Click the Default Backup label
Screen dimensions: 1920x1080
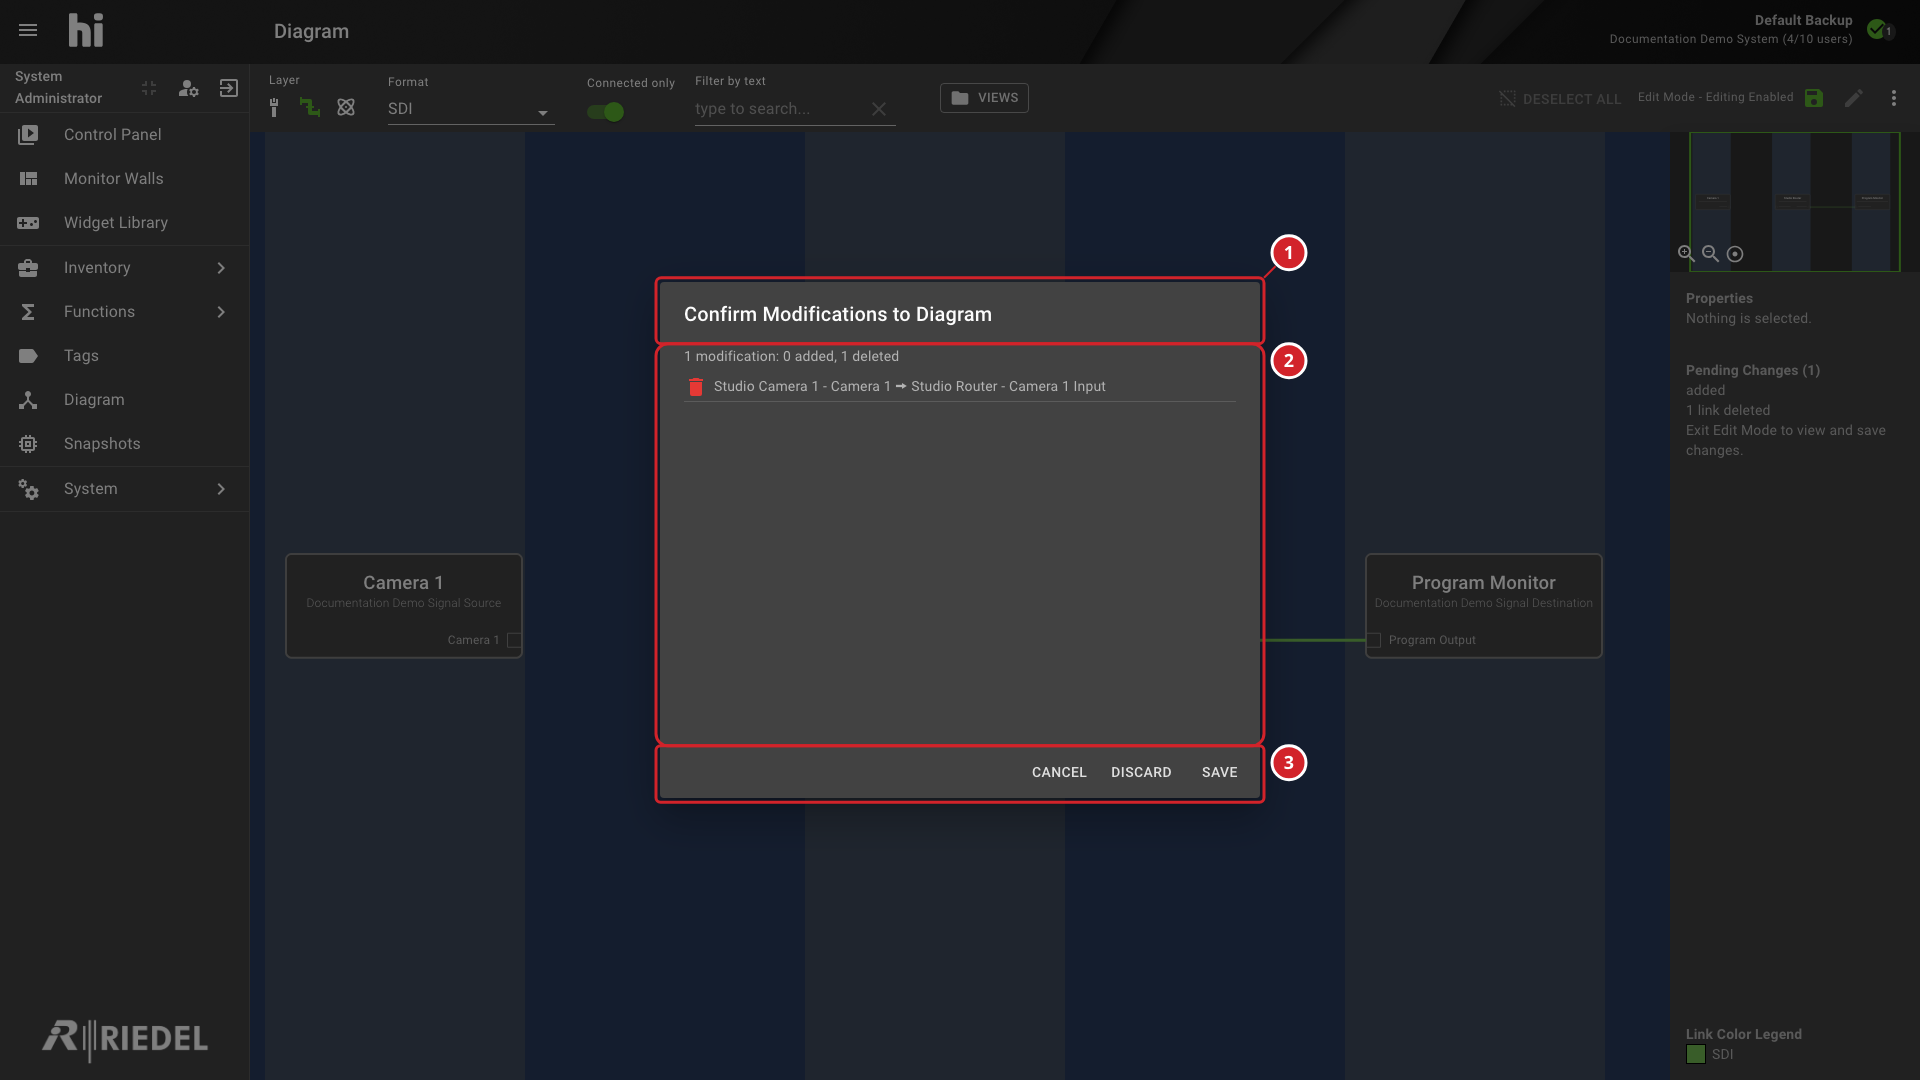[1803, 20]
